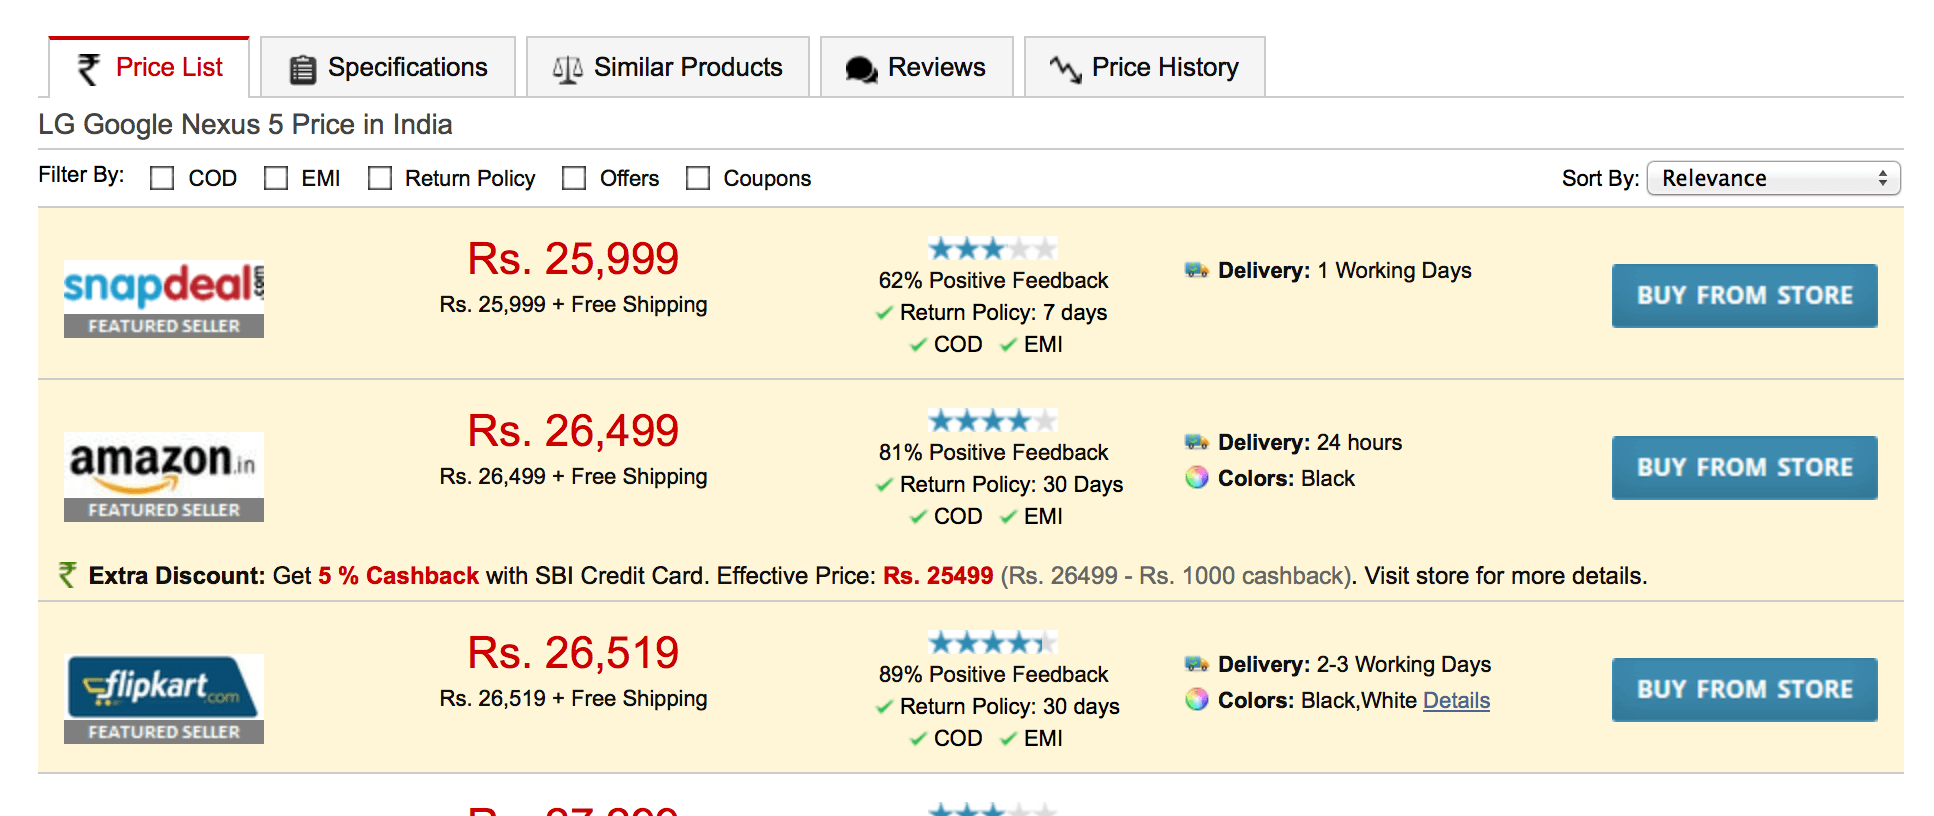Open the Price History tab
The width and height of the screenshot is (1934, 816).
[x=1145, y=67]
